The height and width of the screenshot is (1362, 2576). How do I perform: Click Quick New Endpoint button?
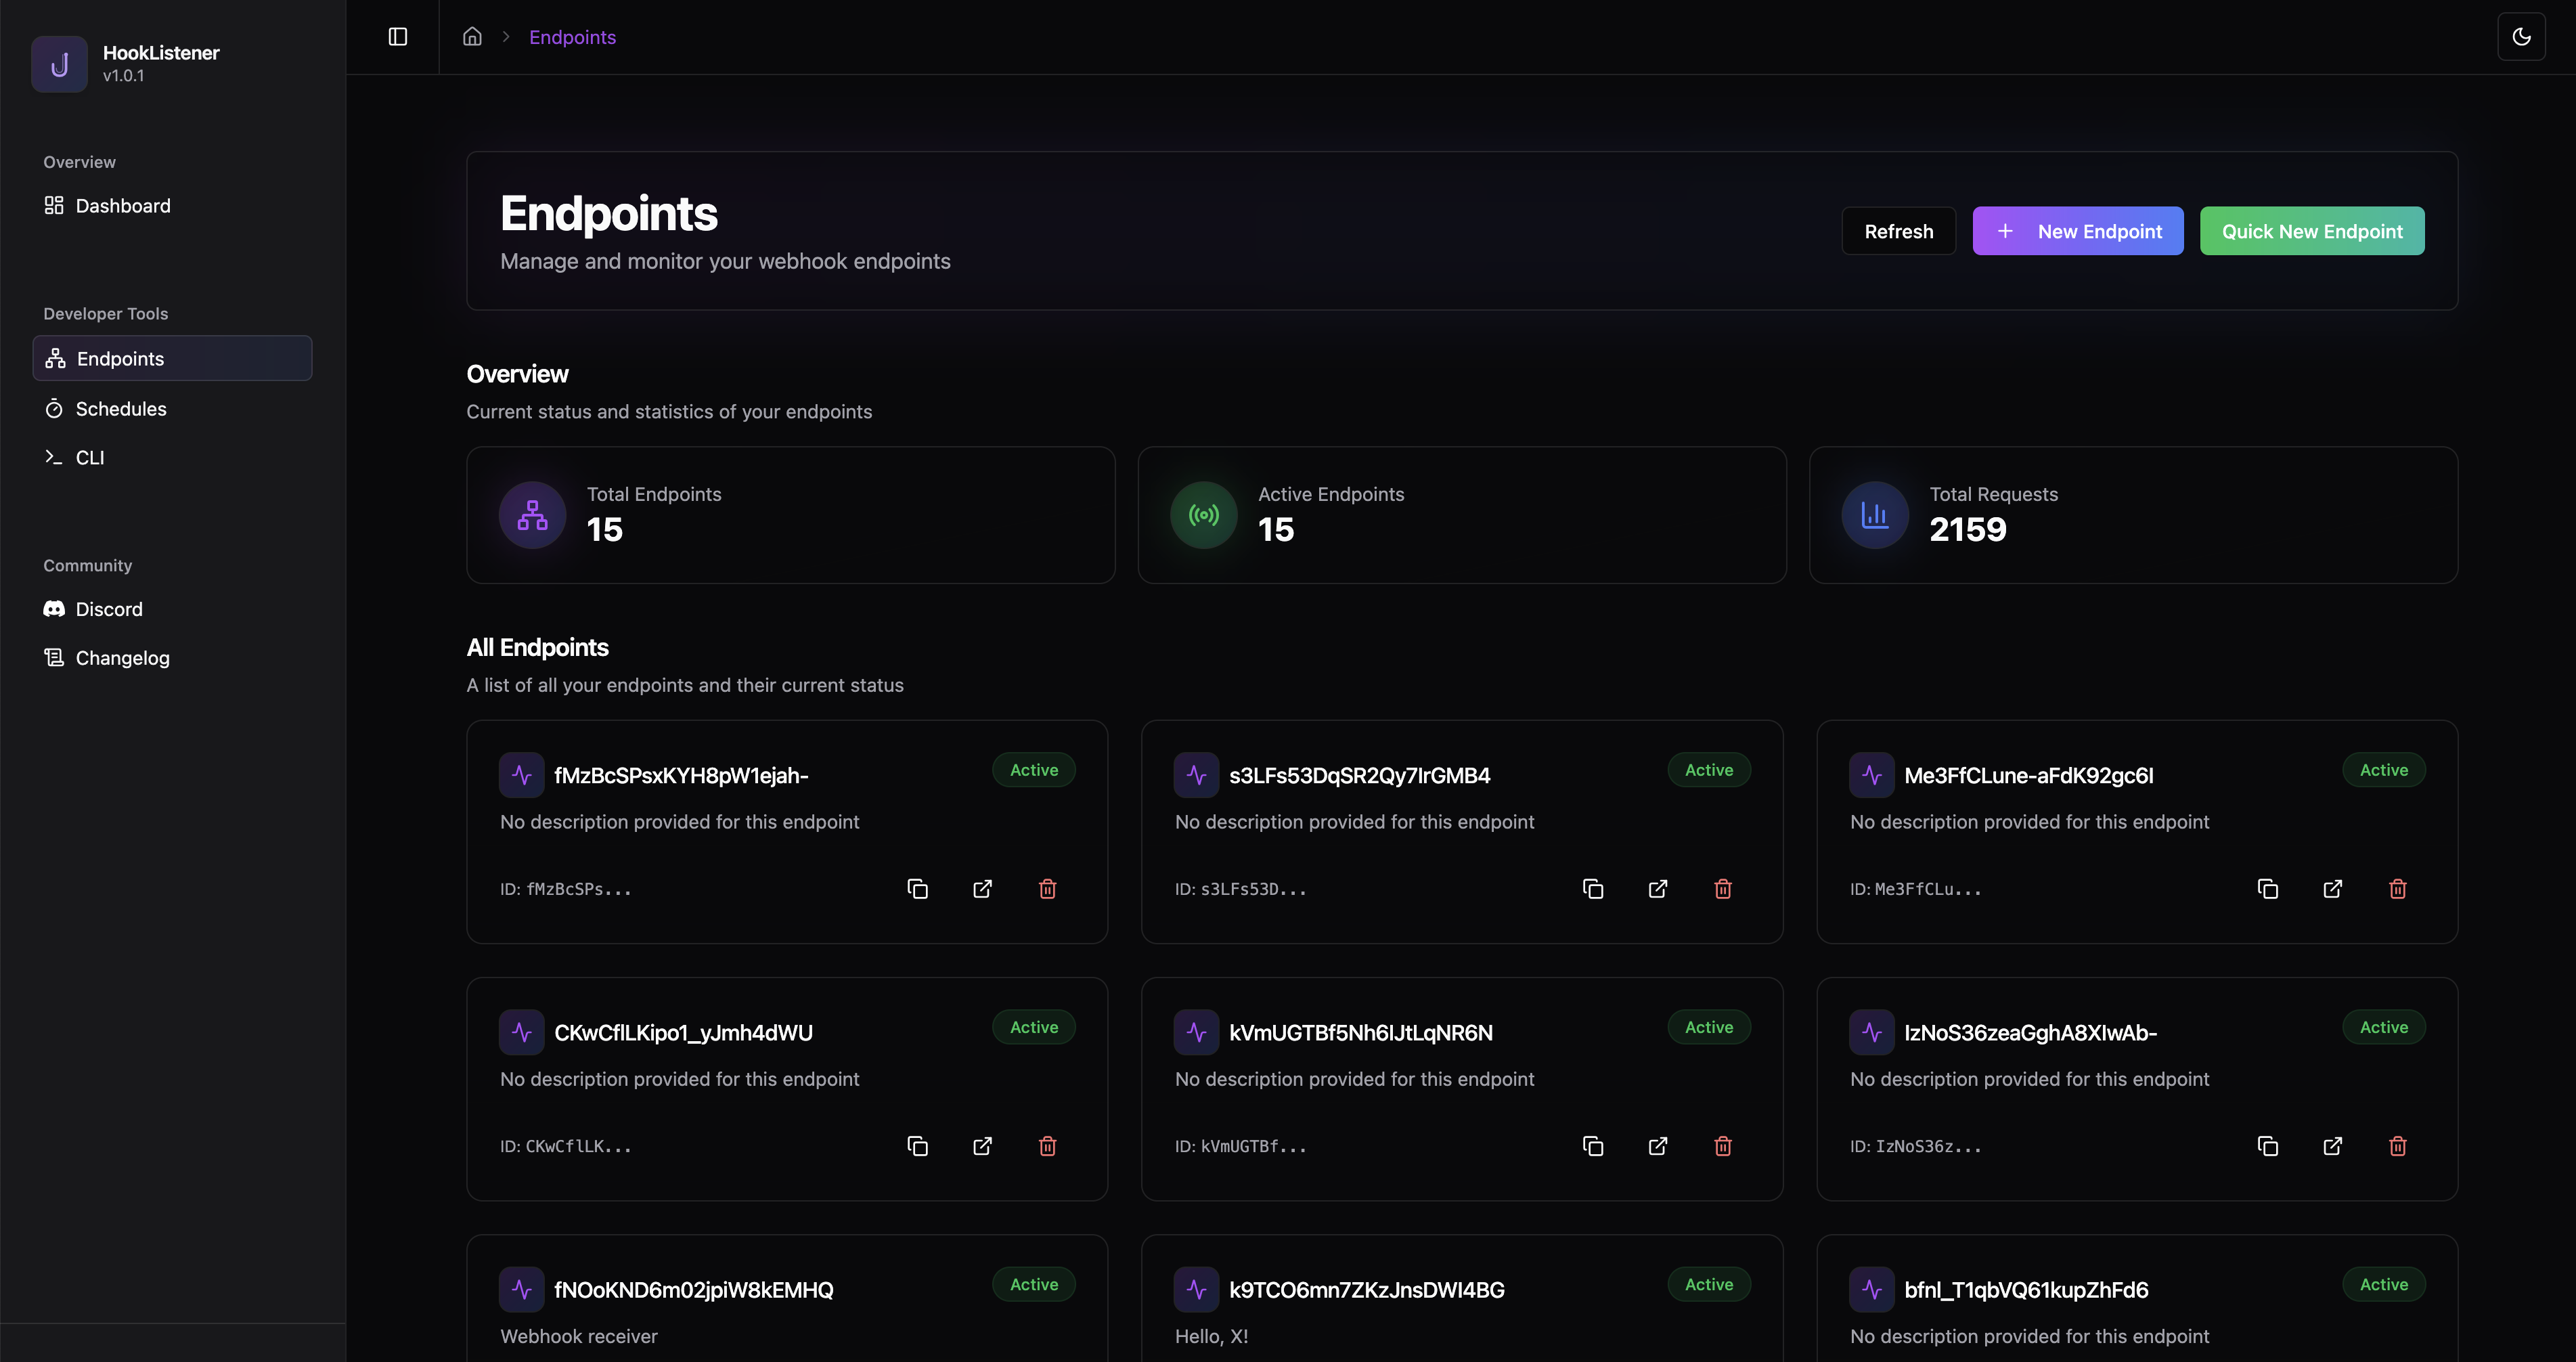pos(2311,231)
